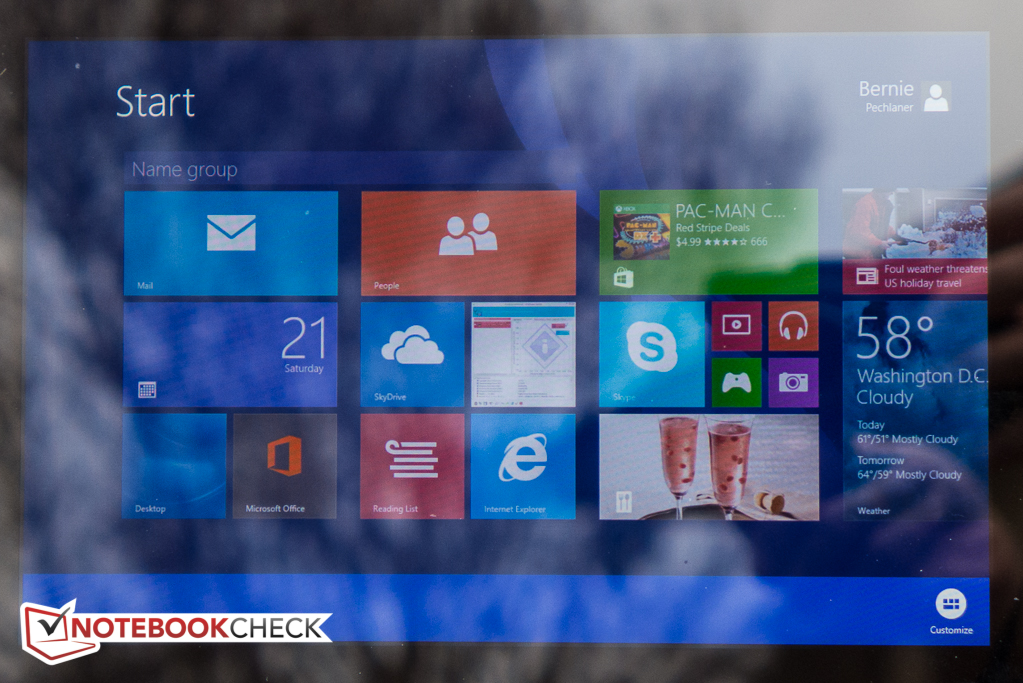Open the News tile about foul weather

915,241
